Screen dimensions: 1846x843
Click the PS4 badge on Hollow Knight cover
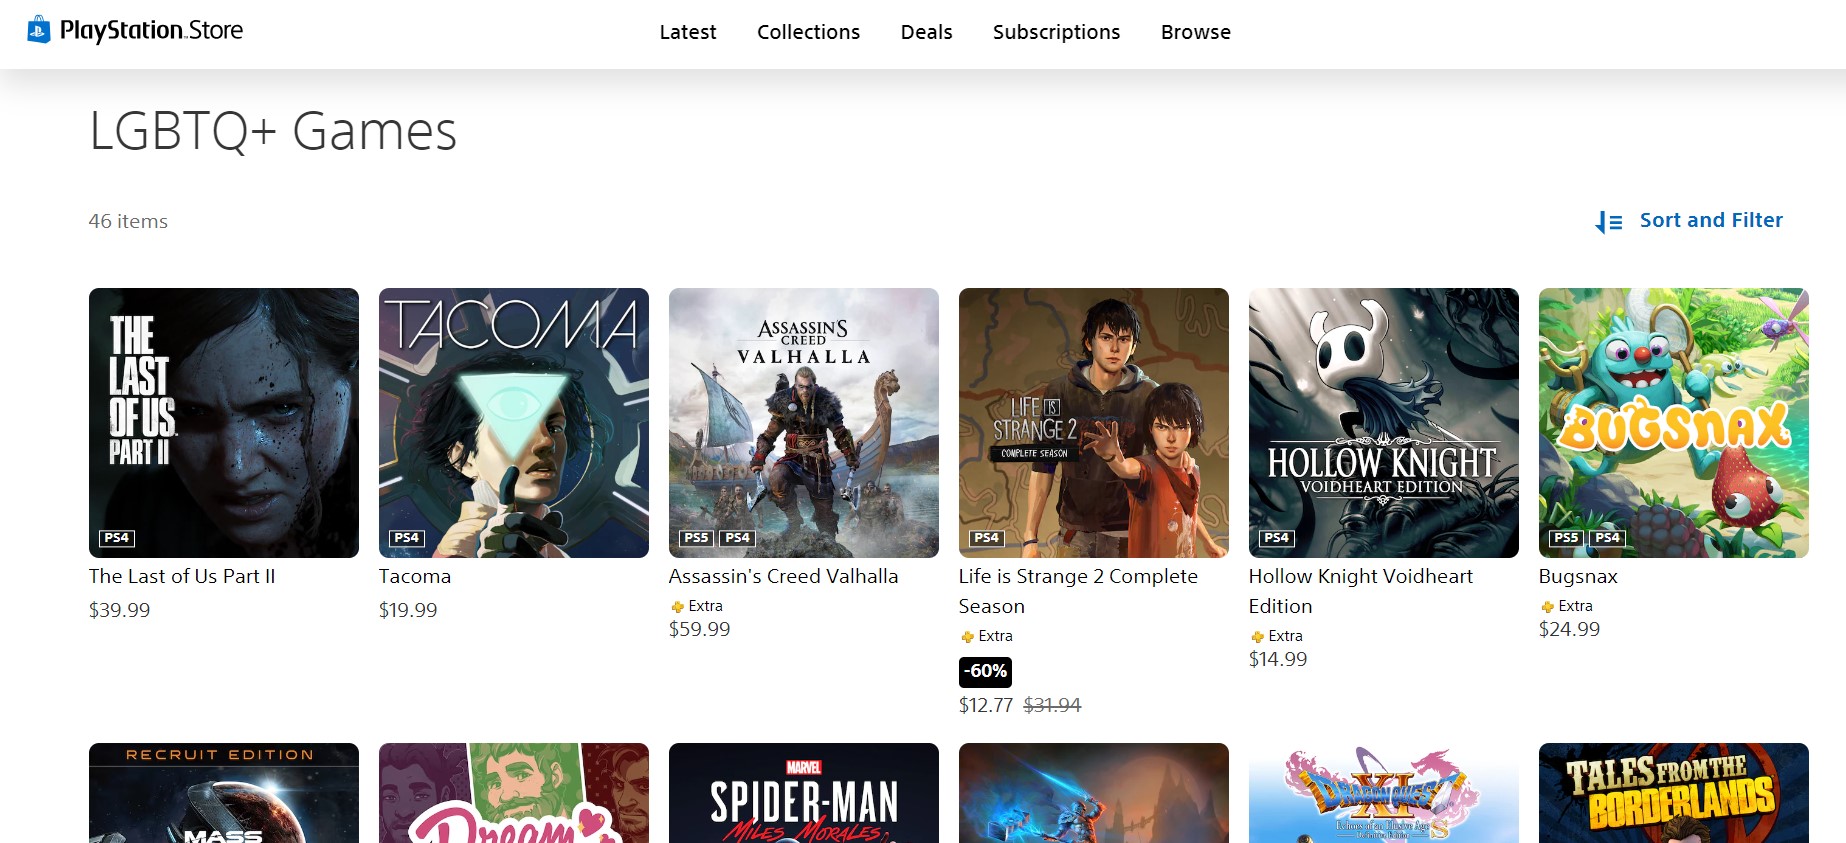(x=1277, y=538)
